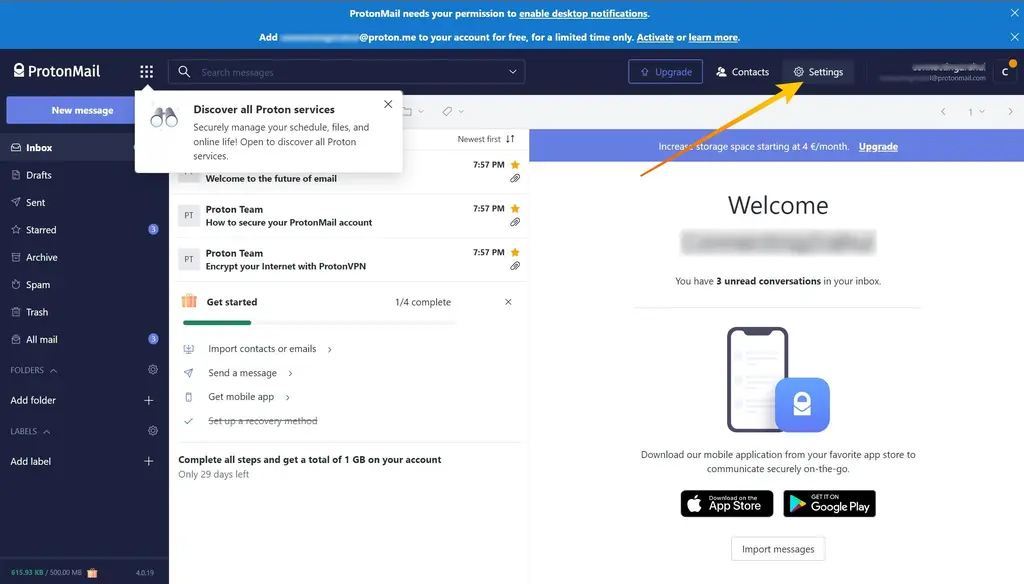Go to the next page of conversations
Screen dimensions: 1024x584
1010,112
